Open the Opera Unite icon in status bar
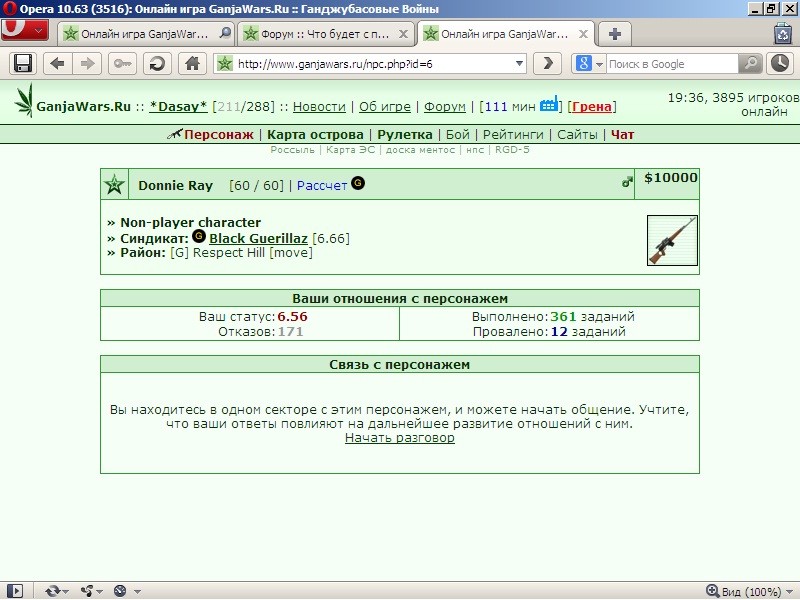800x600 pixels. [87, 591]
